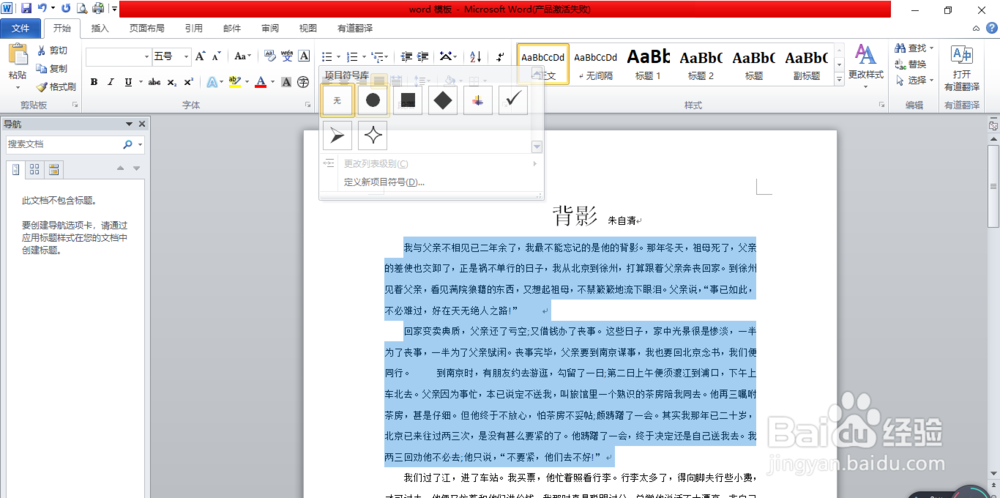1000x498 pixels.
Task: Toggle Underline formatting
Action: (x=128, y=82)
